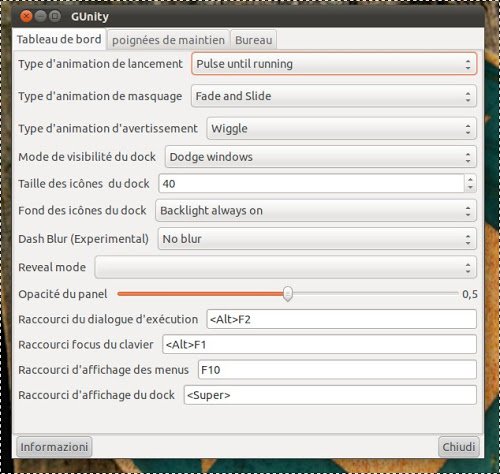This screenshot has width=500, height=474.
Task: Click the Mode de visibilité du dock label
Action: [x=87, y=157]
